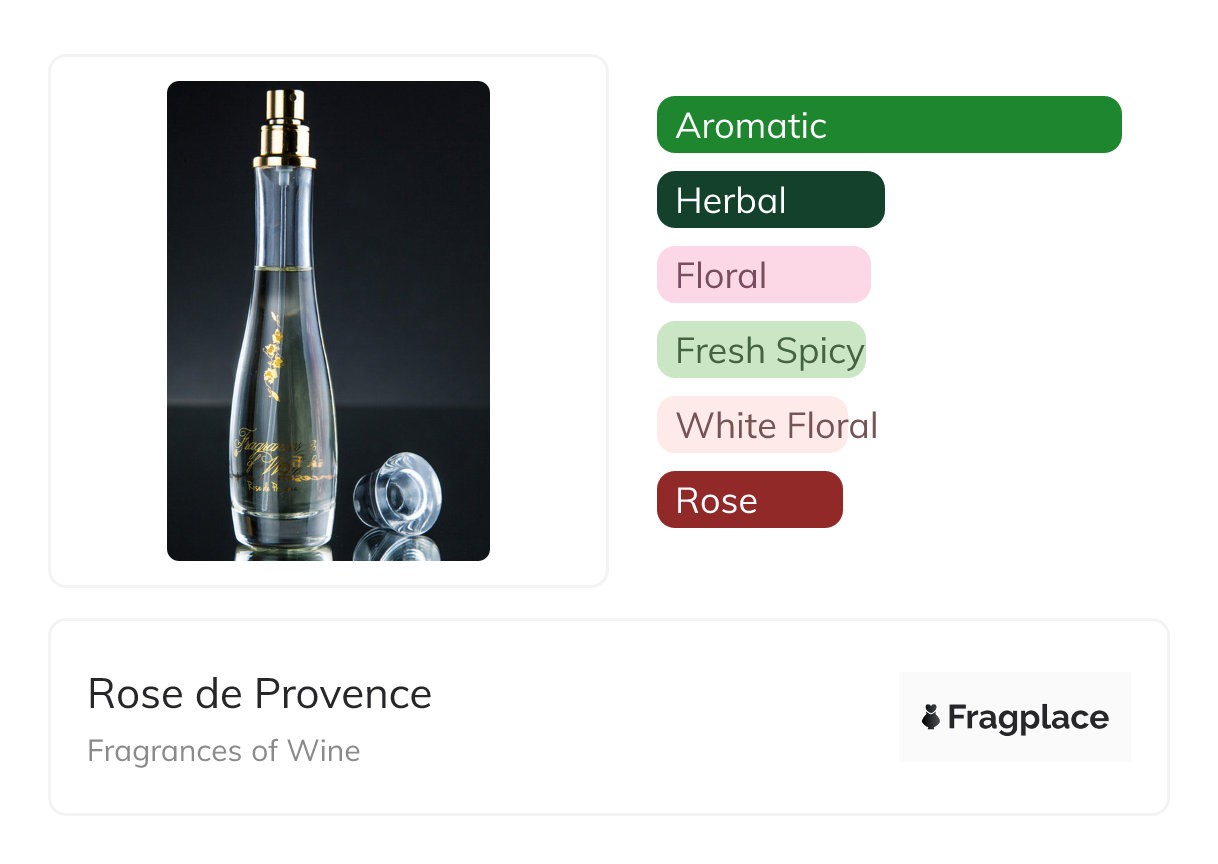Click the White Floral accord bar
The height and width of the screenshot is (864, 1218).
752,425
